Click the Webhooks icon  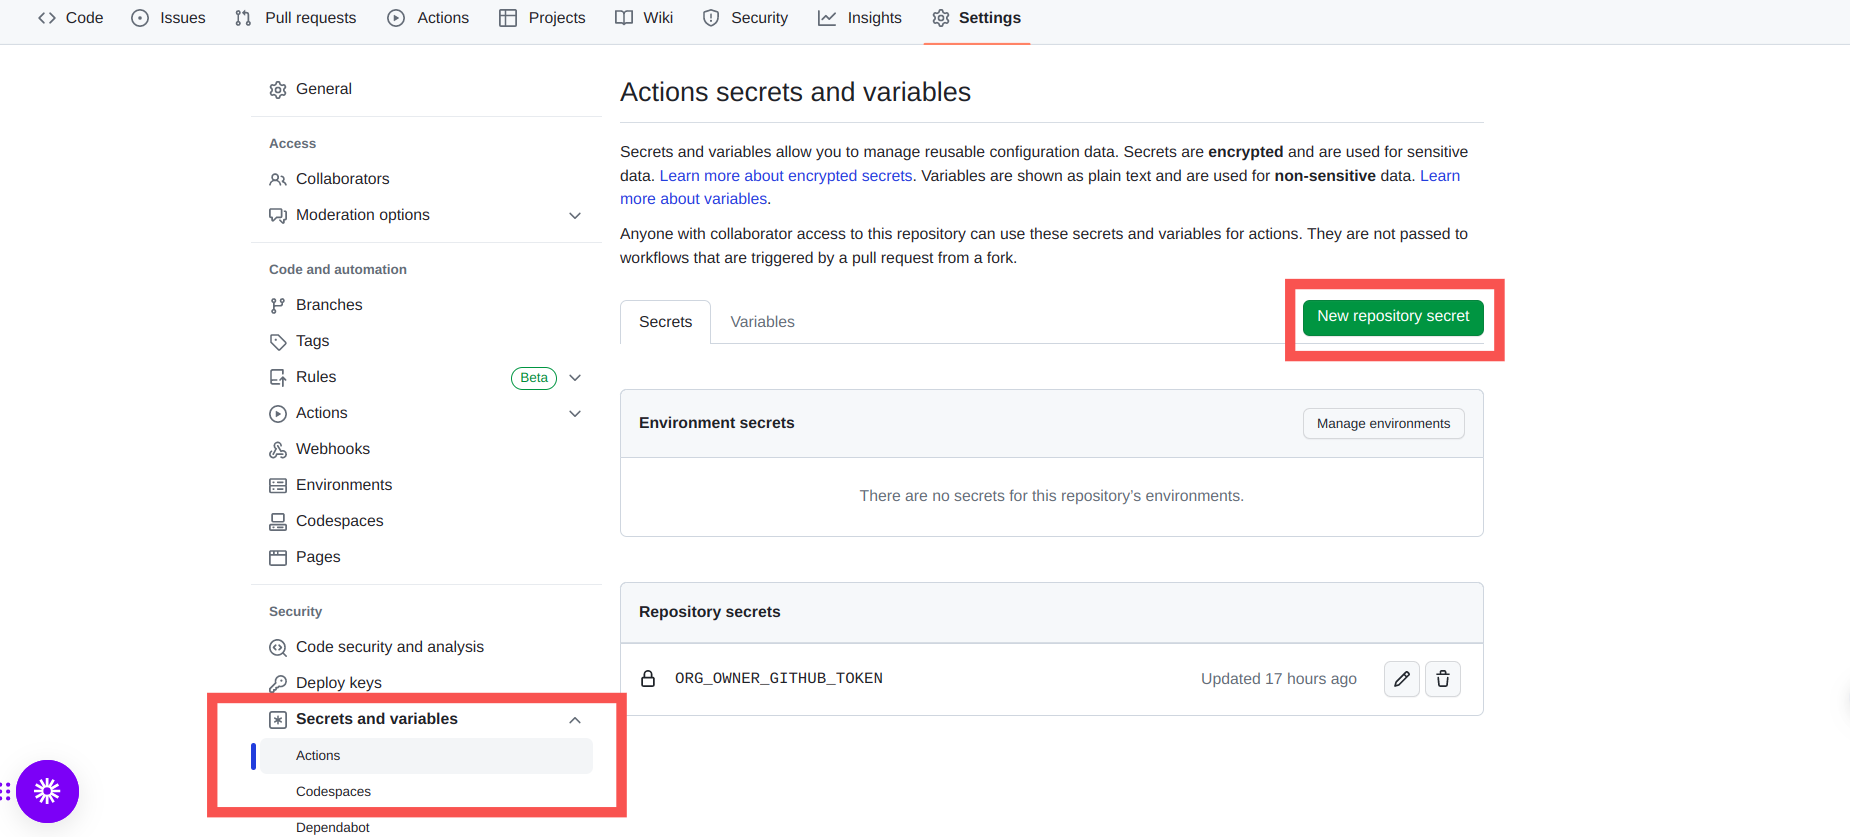click(278, 450)
